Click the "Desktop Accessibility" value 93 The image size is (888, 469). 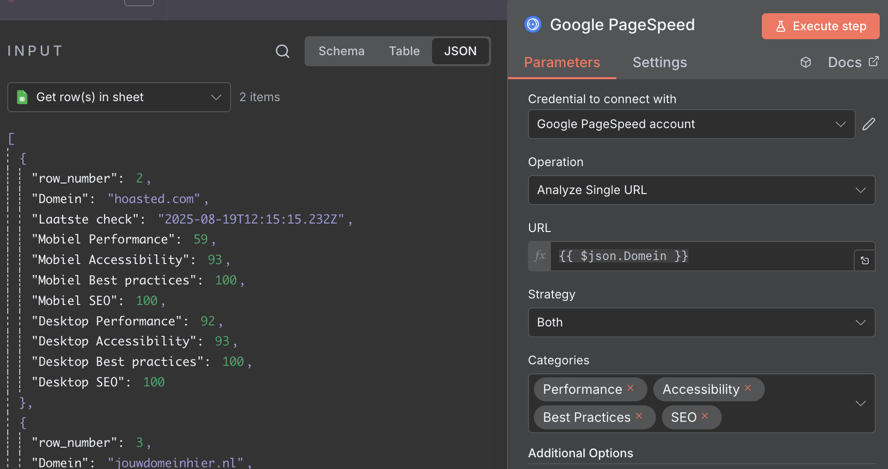point(222,342)
